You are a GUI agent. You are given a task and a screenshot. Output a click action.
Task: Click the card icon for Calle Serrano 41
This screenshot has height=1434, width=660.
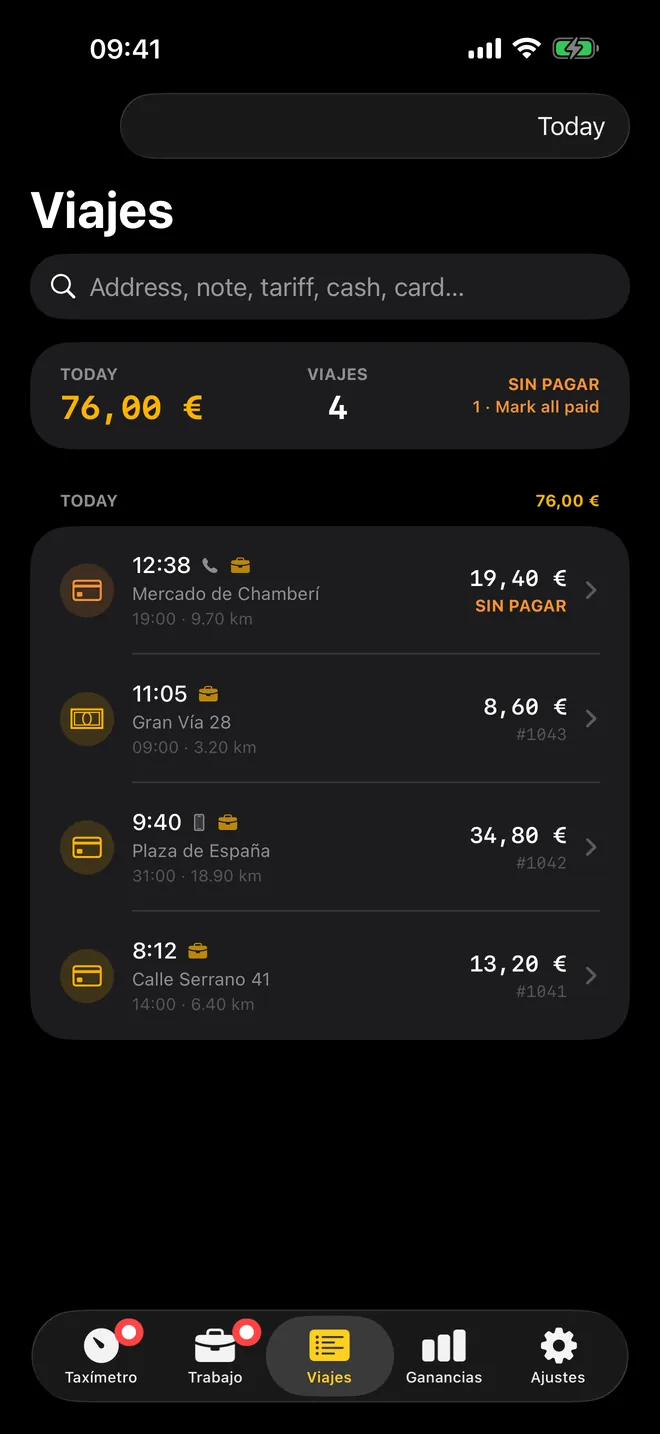click(x=87, y=976)
